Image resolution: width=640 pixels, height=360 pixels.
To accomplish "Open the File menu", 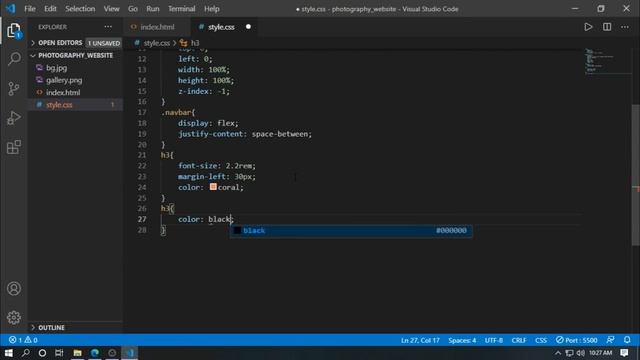I will [30, 9].
